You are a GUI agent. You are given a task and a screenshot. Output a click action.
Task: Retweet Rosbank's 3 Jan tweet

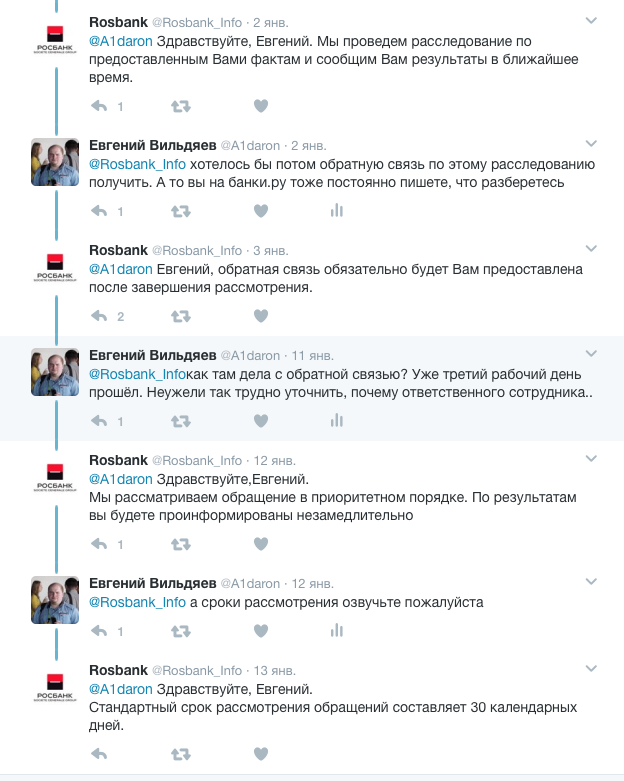(x=181, y=316)
